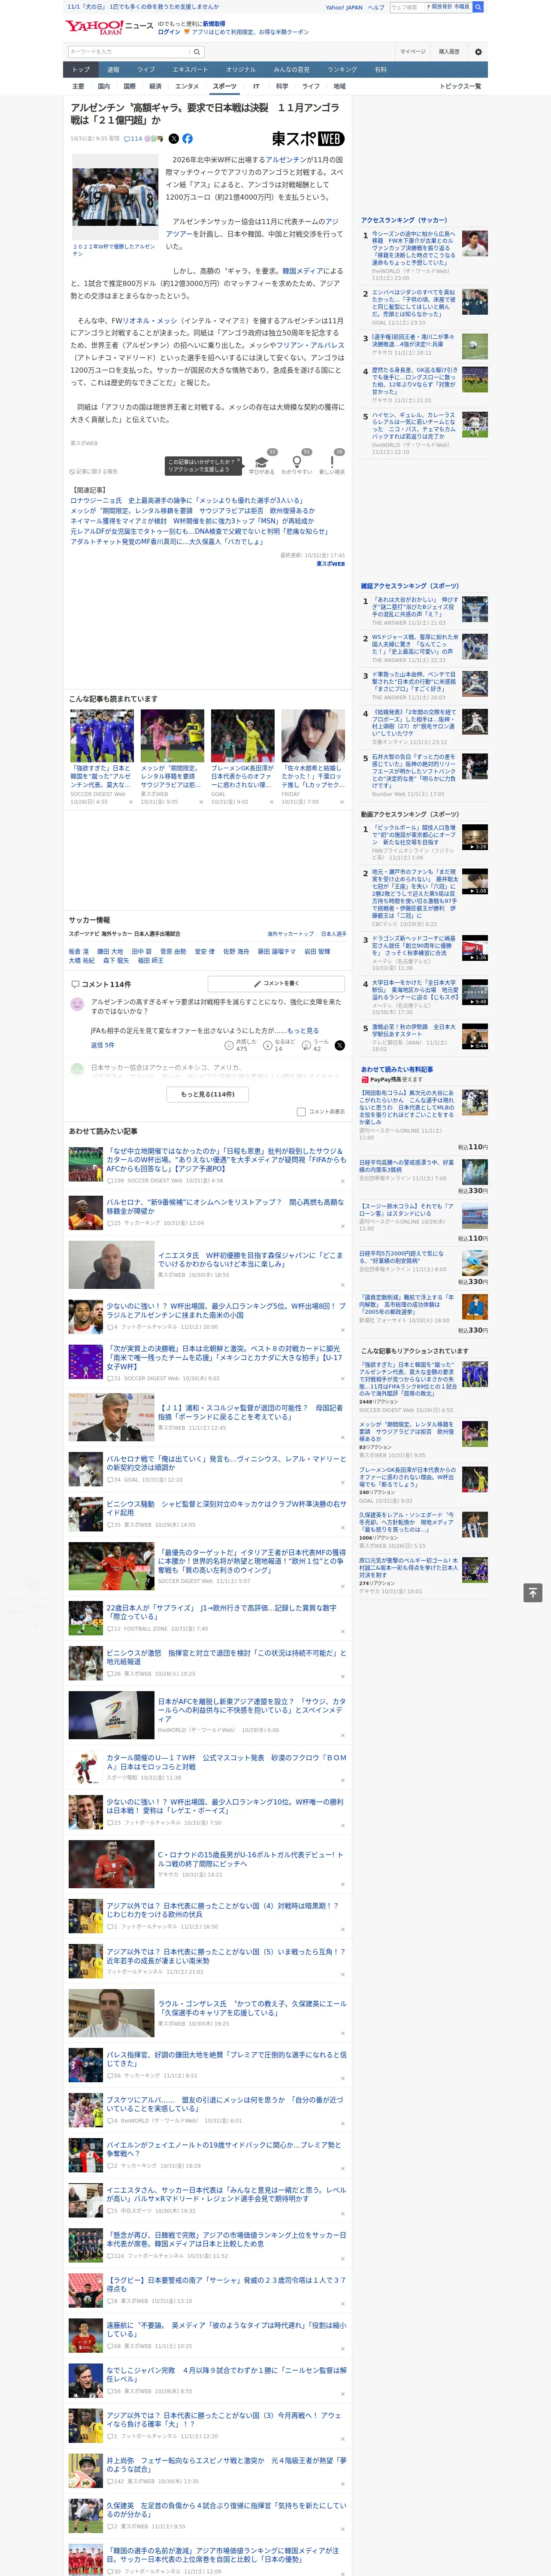Screen dimensions: 551x2576
Task: Click the back-to-top arrow button
Action: tap(533, 1593)
